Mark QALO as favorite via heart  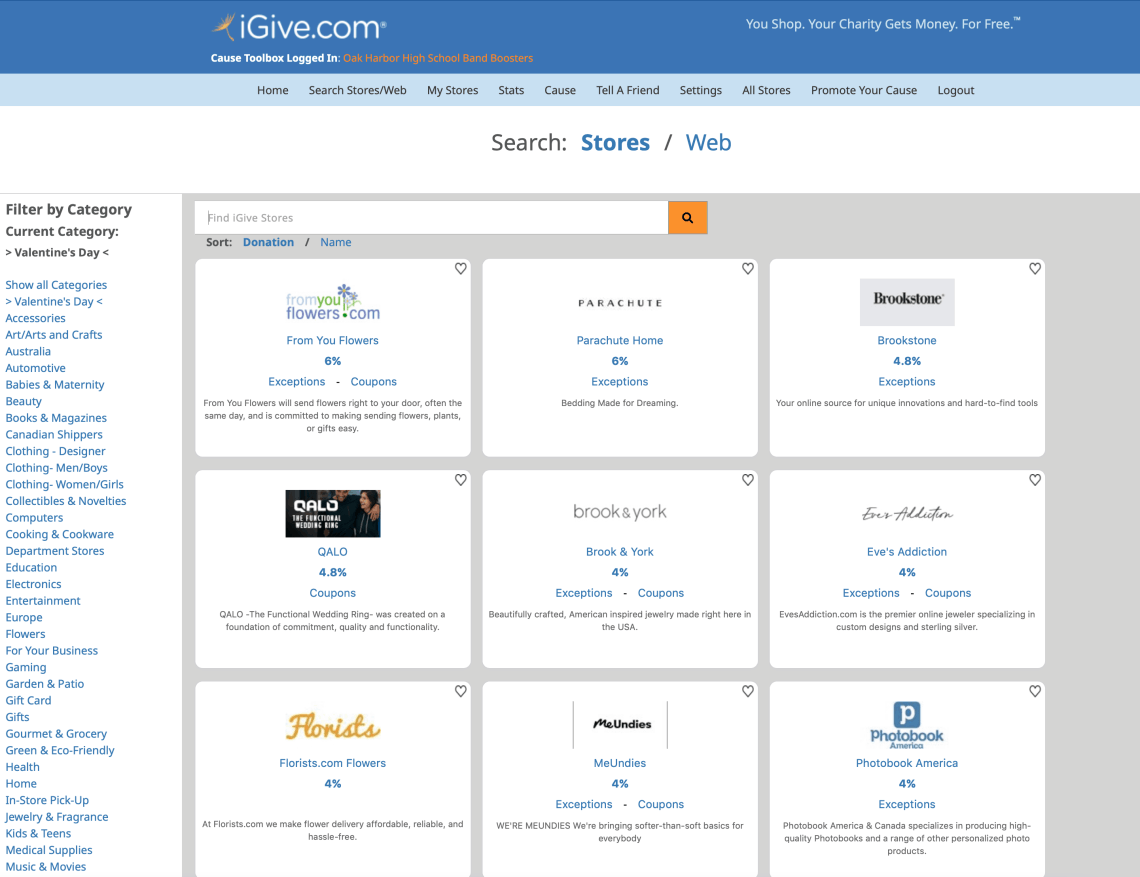click(x=460, y=480)
